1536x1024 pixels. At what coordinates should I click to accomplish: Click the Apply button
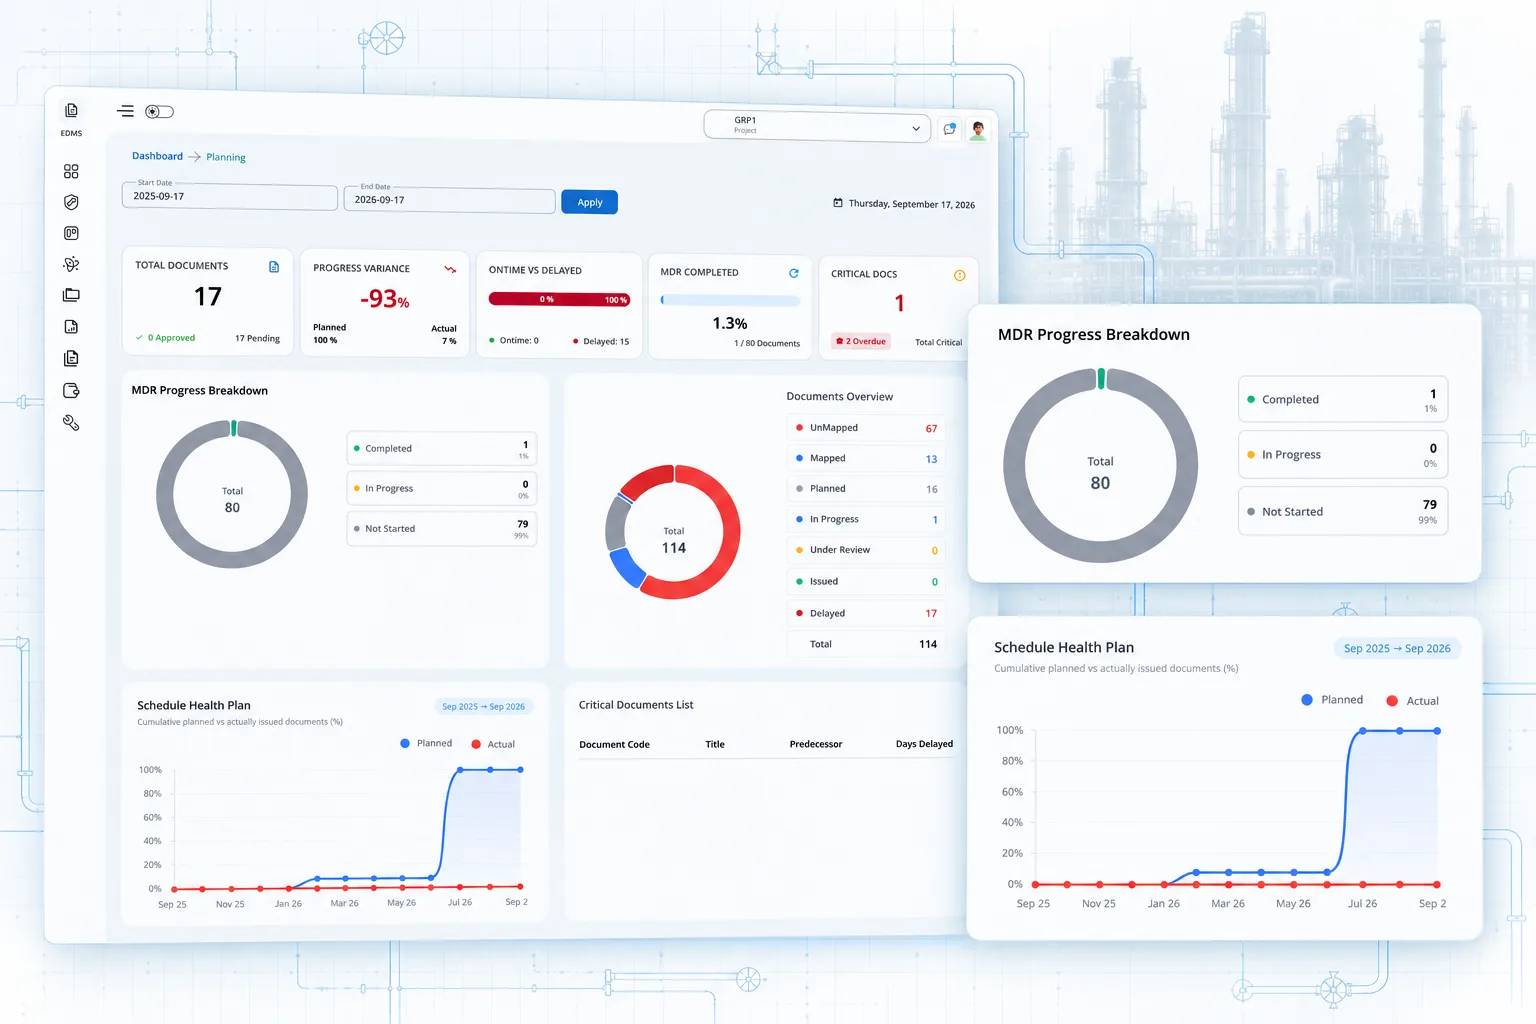(x=590, y=202)
